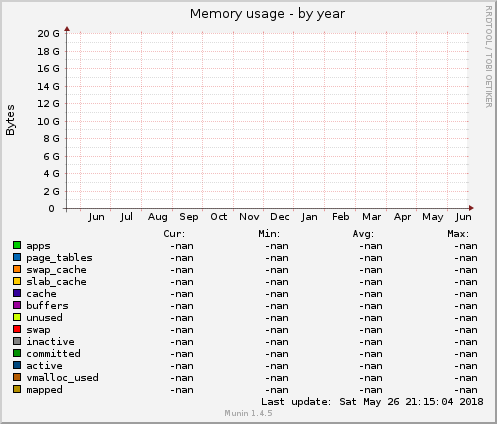Click the 10 G y-axis value
This screenshot has width=497, height=424.
[48, 122]
